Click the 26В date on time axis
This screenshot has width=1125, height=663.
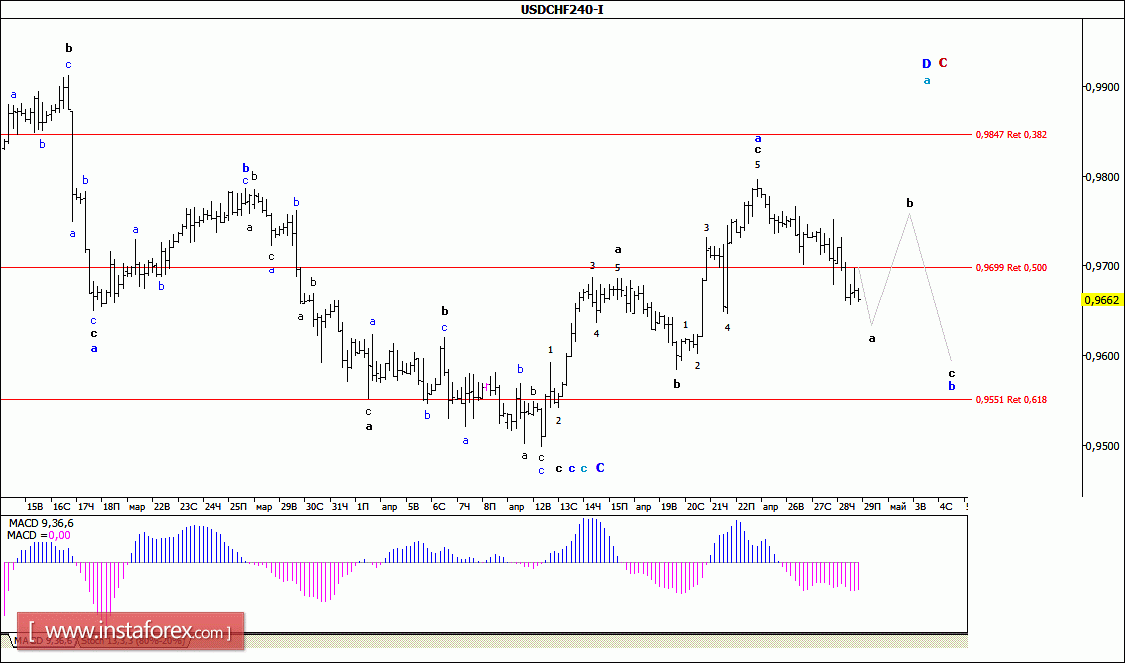[796, 507]
